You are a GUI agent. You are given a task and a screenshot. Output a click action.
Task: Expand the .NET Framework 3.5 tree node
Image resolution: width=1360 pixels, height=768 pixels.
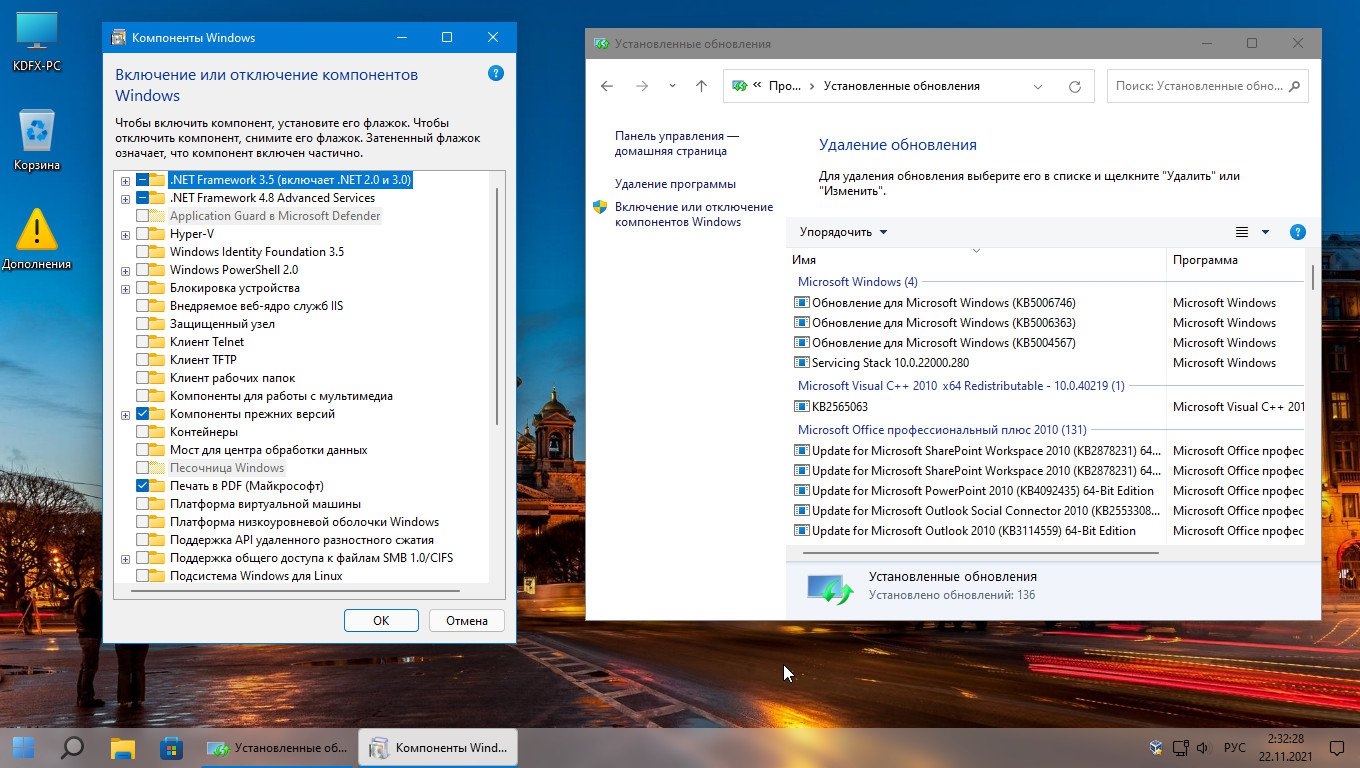(x=125, y=181)
